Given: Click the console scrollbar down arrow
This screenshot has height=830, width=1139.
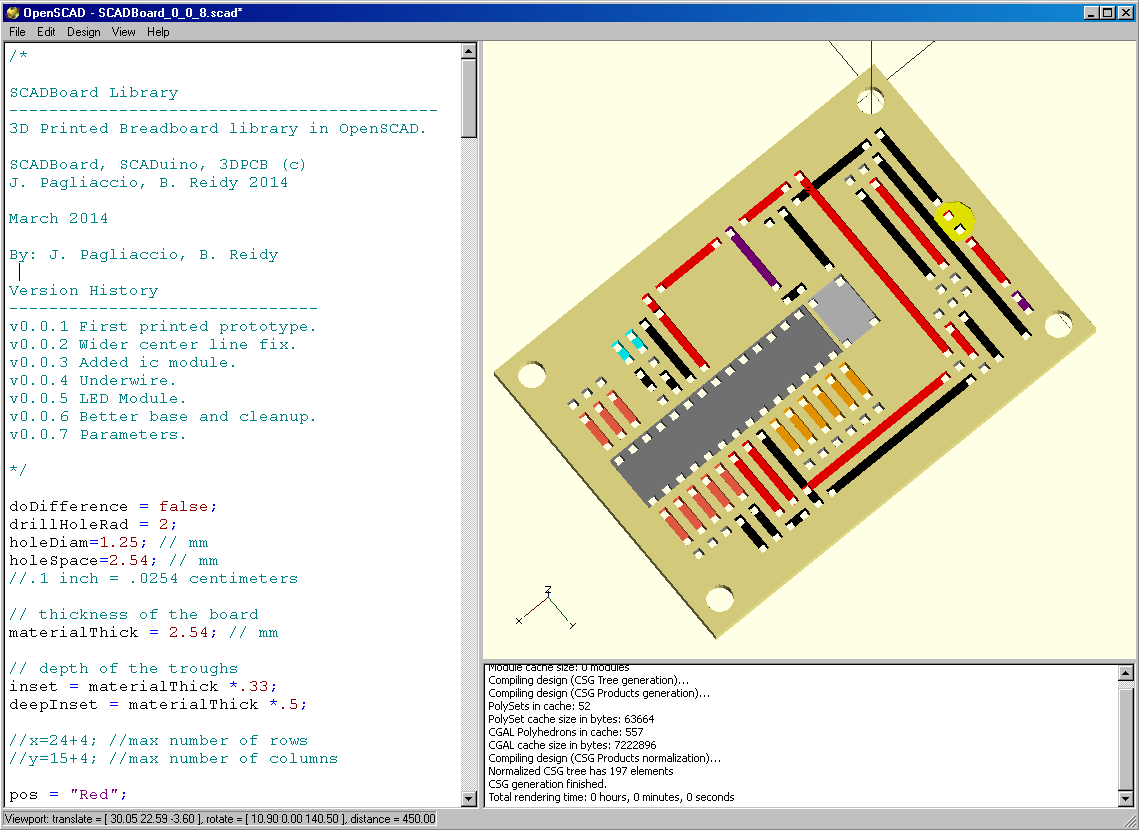Looking at the screenshot, I should click(x=1126, y=798).
